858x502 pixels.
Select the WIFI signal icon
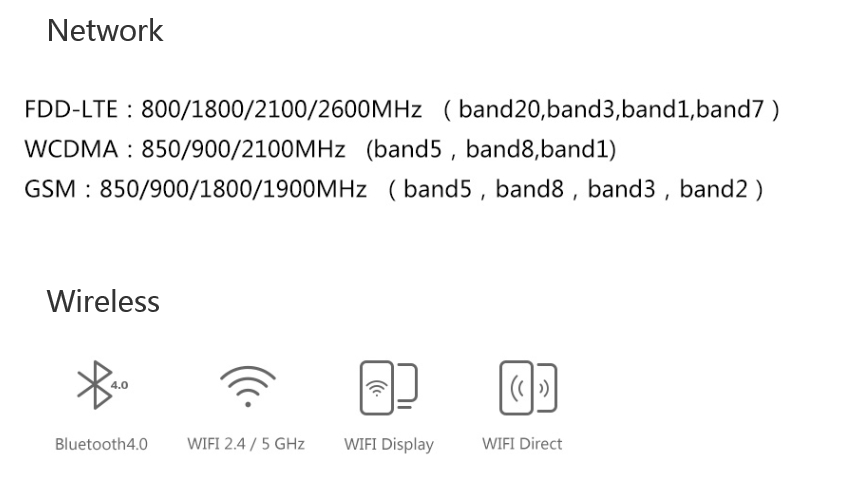point(248,386)
